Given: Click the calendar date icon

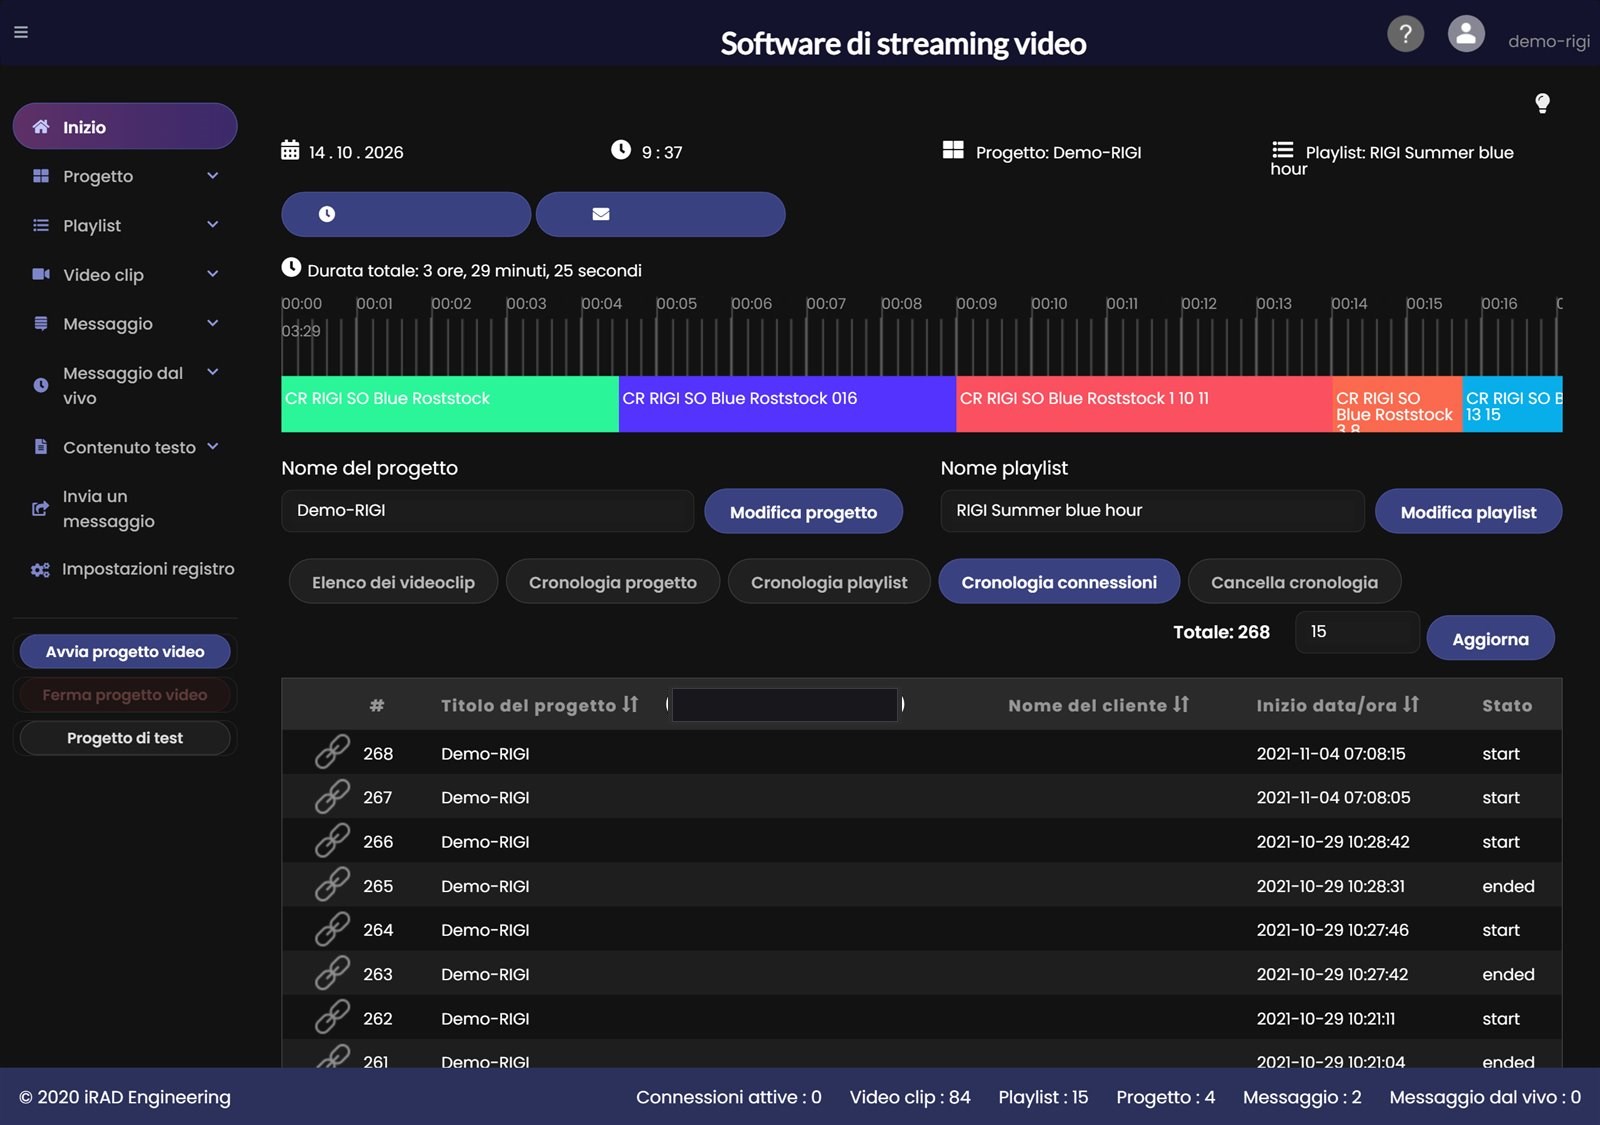Looking at the screenshot, I should pyautogui.click(x=290, y=150).
